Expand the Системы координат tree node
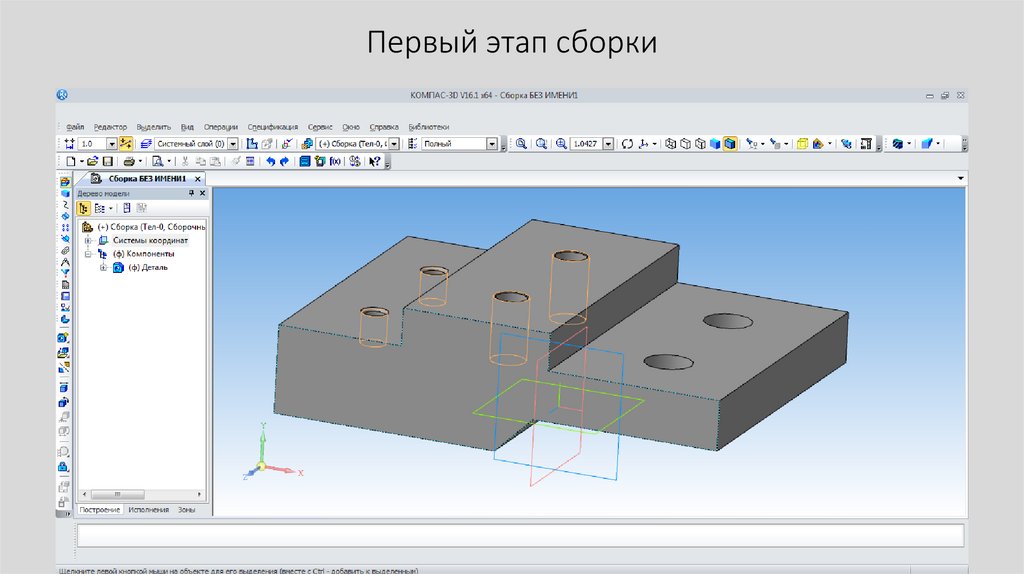Viewport: 1024px width, 574px height. point(88,240)
